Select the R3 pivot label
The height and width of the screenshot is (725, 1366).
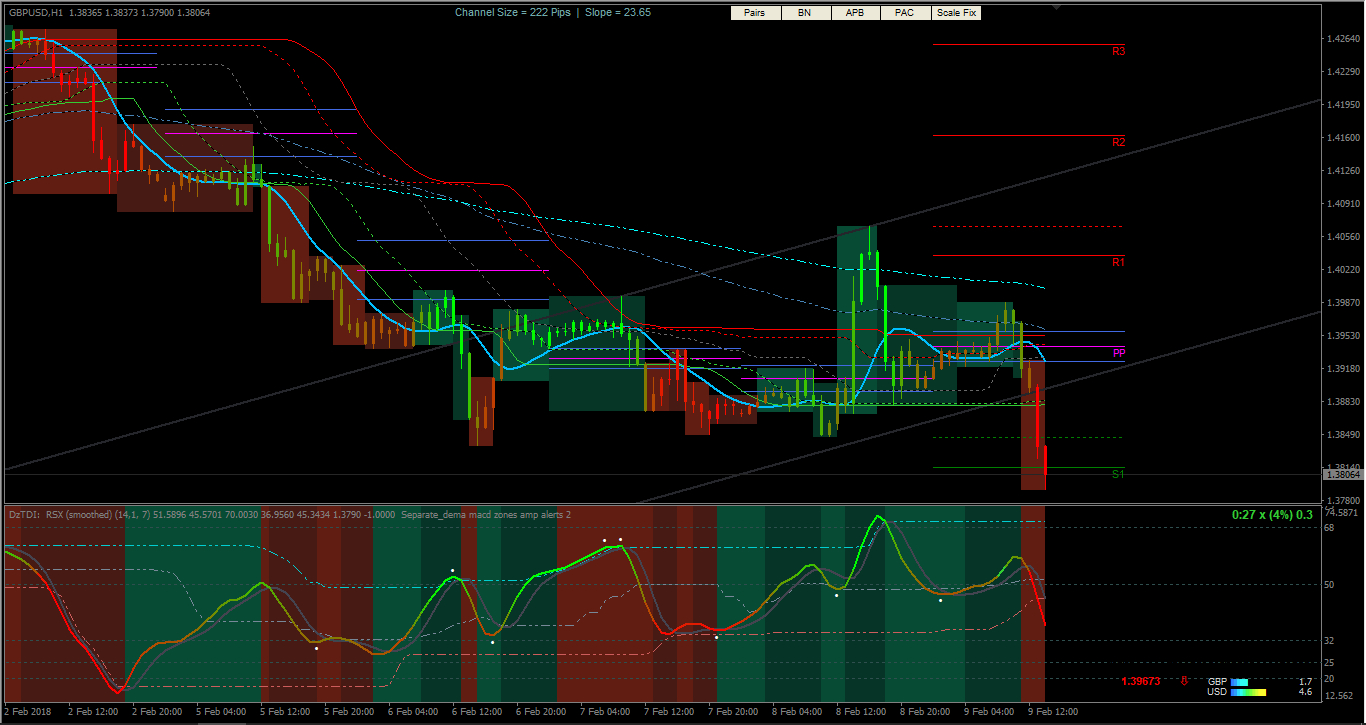pos(1119,50)
